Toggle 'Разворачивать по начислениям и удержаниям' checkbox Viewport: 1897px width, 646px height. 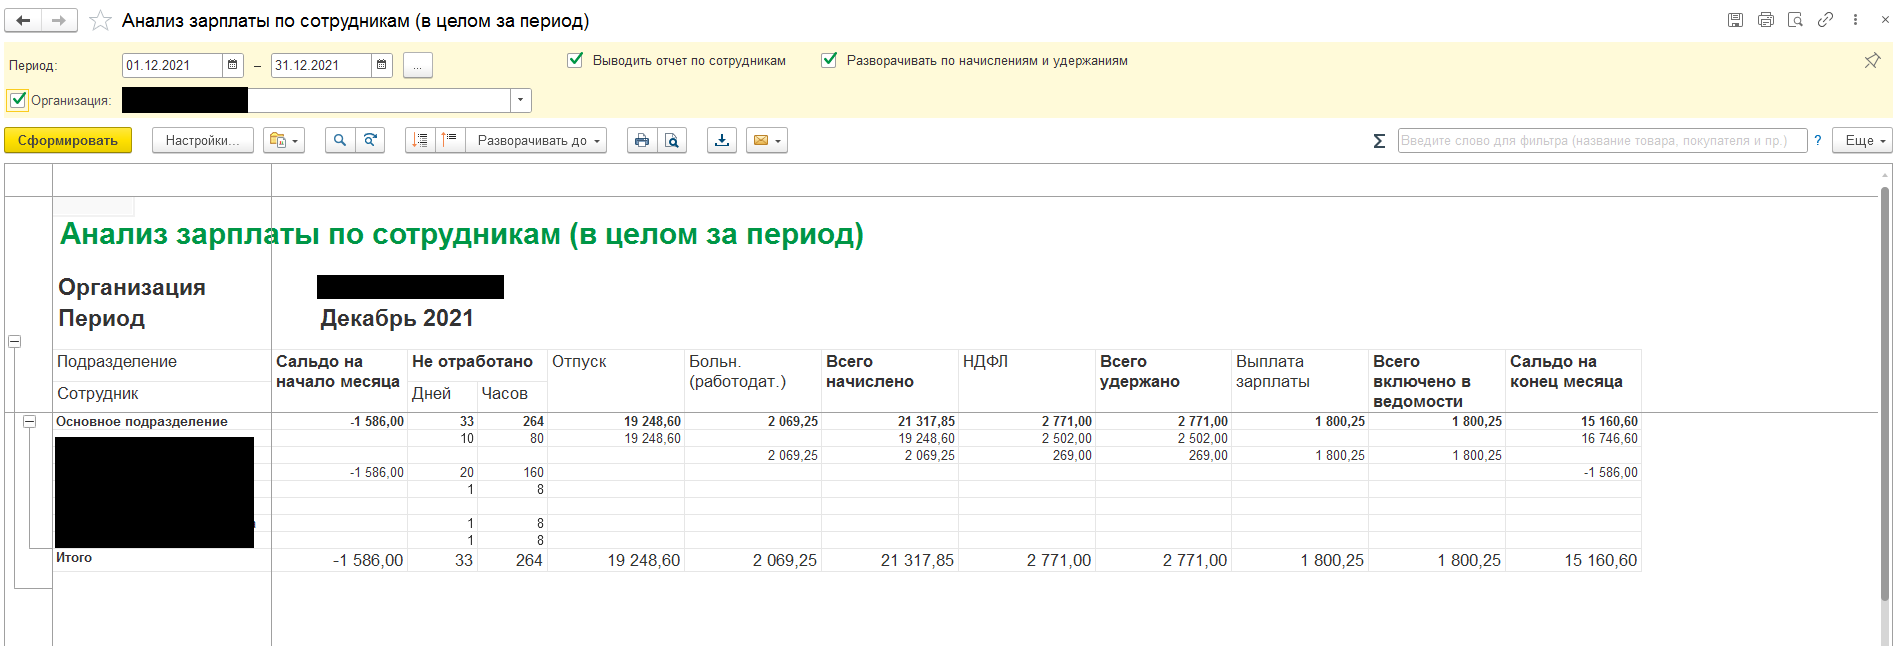tap(829, 60)
